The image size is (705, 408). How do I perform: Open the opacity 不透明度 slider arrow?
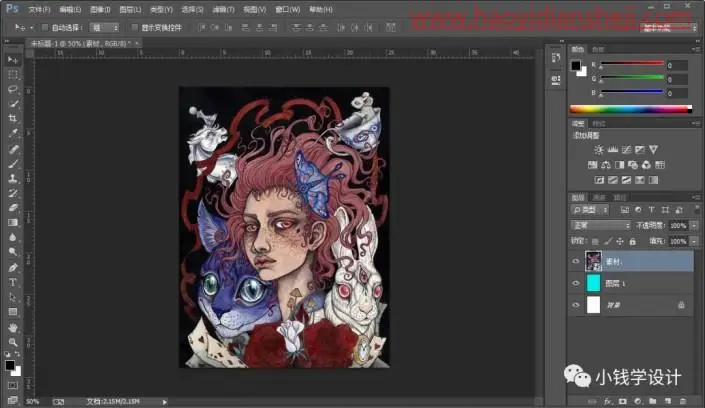click(694, 225)
